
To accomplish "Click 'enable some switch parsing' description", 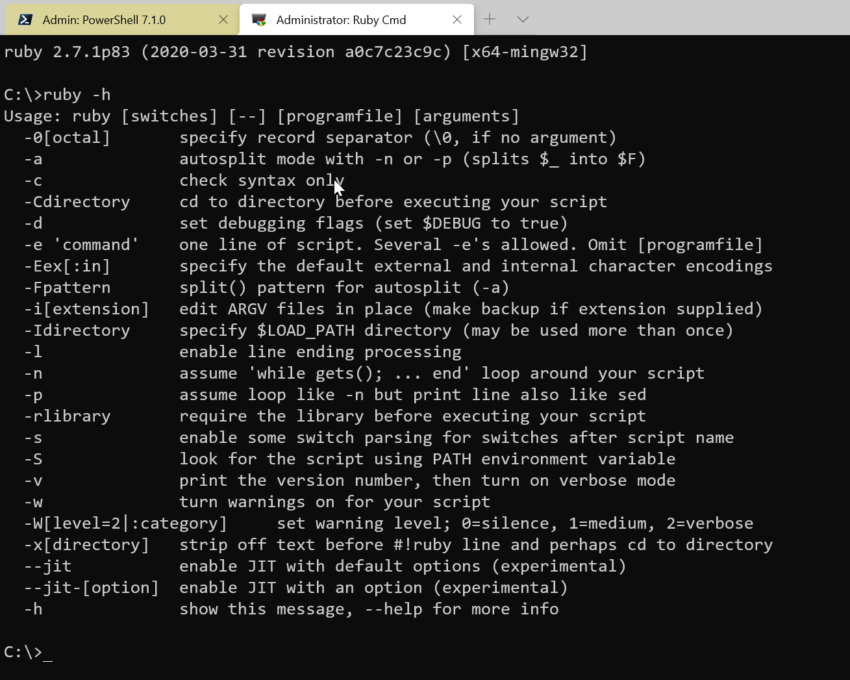I will (x=456, y=438).
